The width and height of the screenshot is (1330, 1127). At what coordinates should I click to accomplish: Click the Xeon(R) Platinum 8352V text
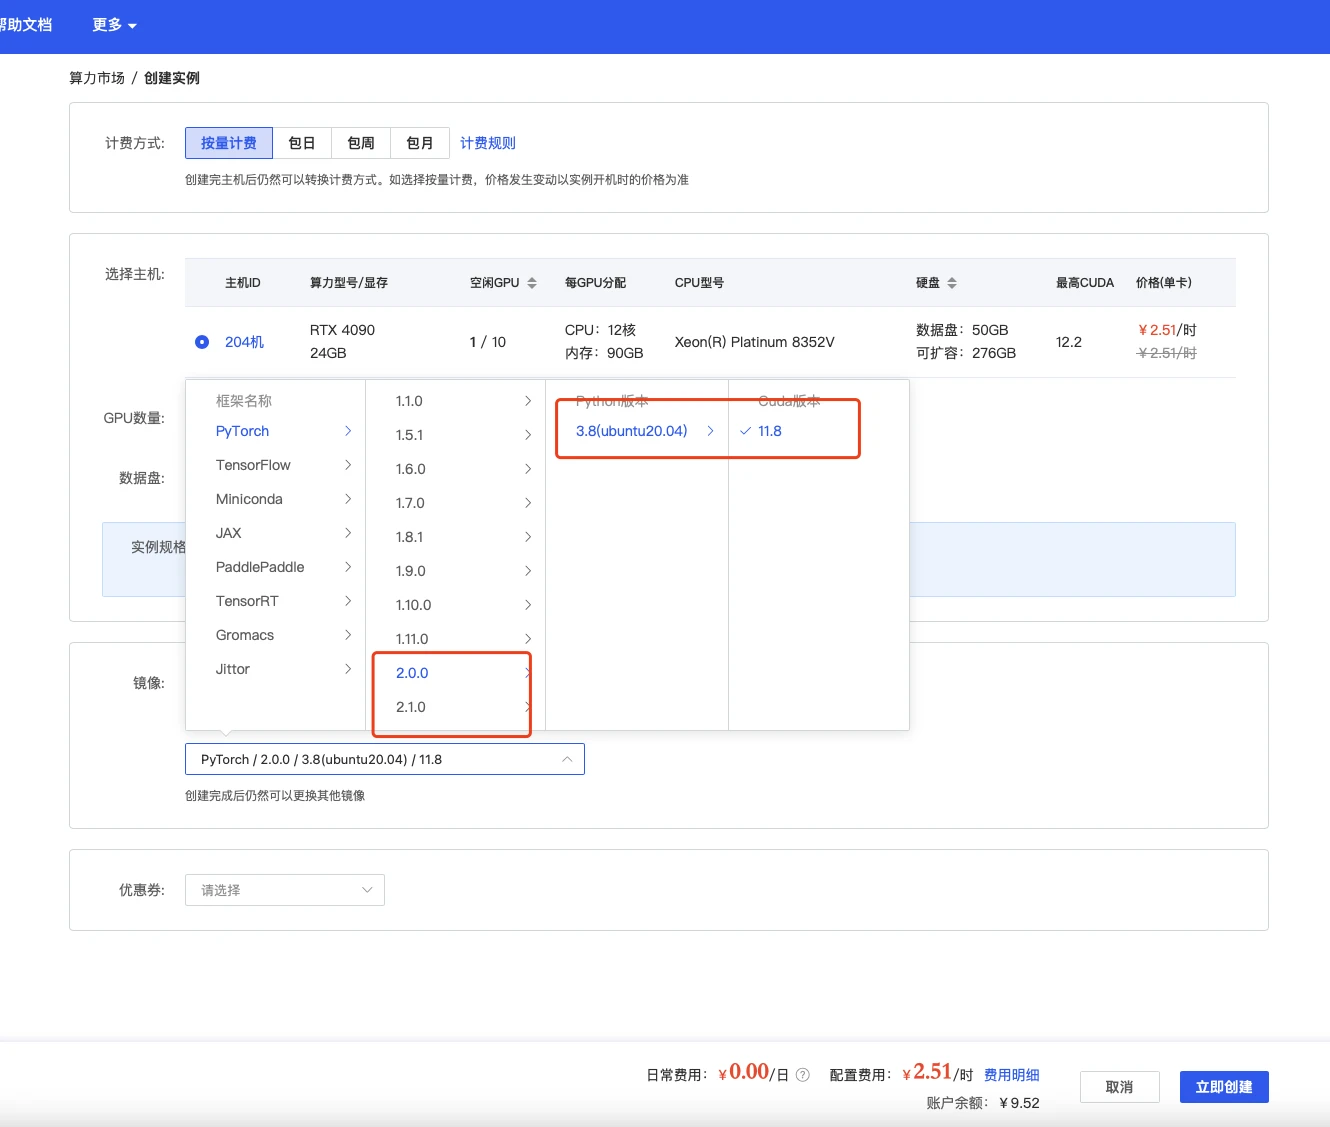(755, 342)
